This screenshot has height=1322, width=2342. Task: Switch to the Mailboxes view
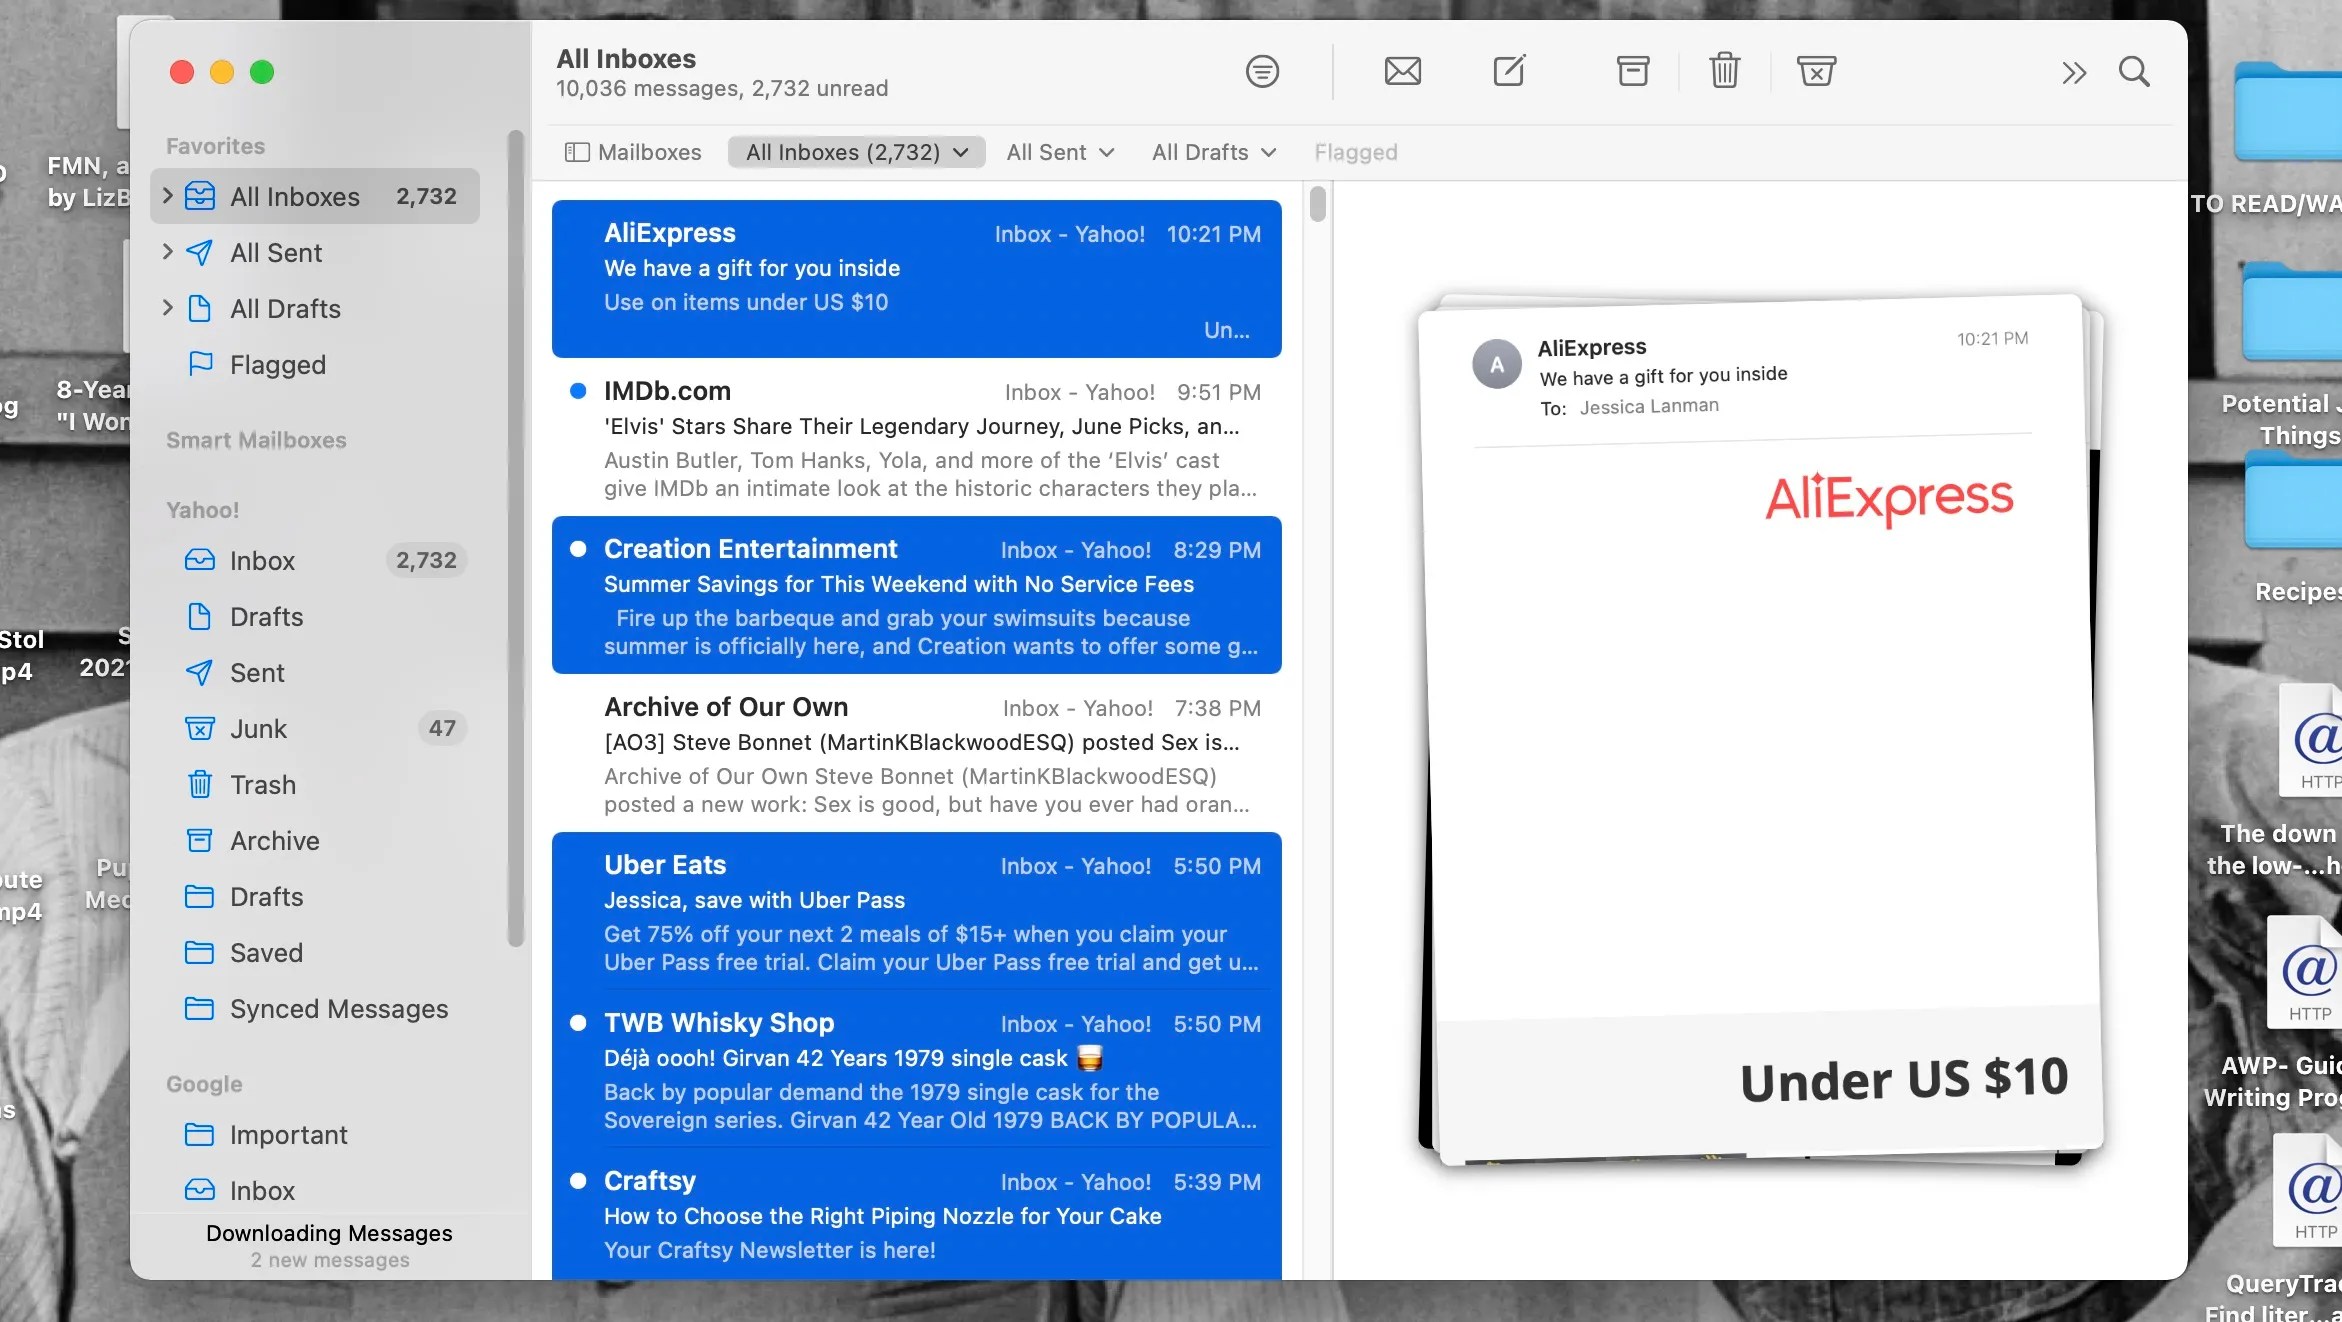[632, 152]
